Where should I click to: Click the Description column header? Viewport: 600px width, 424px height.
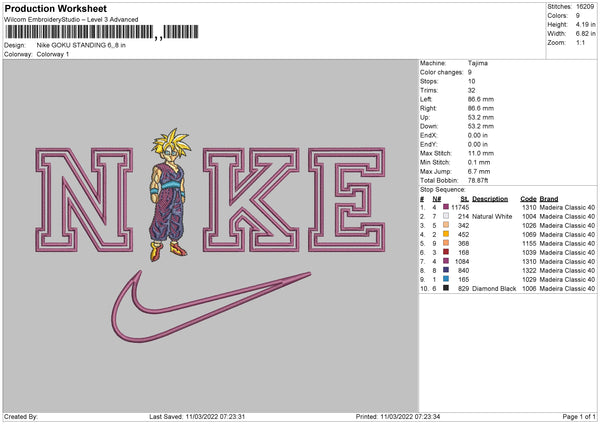[490, 199]
